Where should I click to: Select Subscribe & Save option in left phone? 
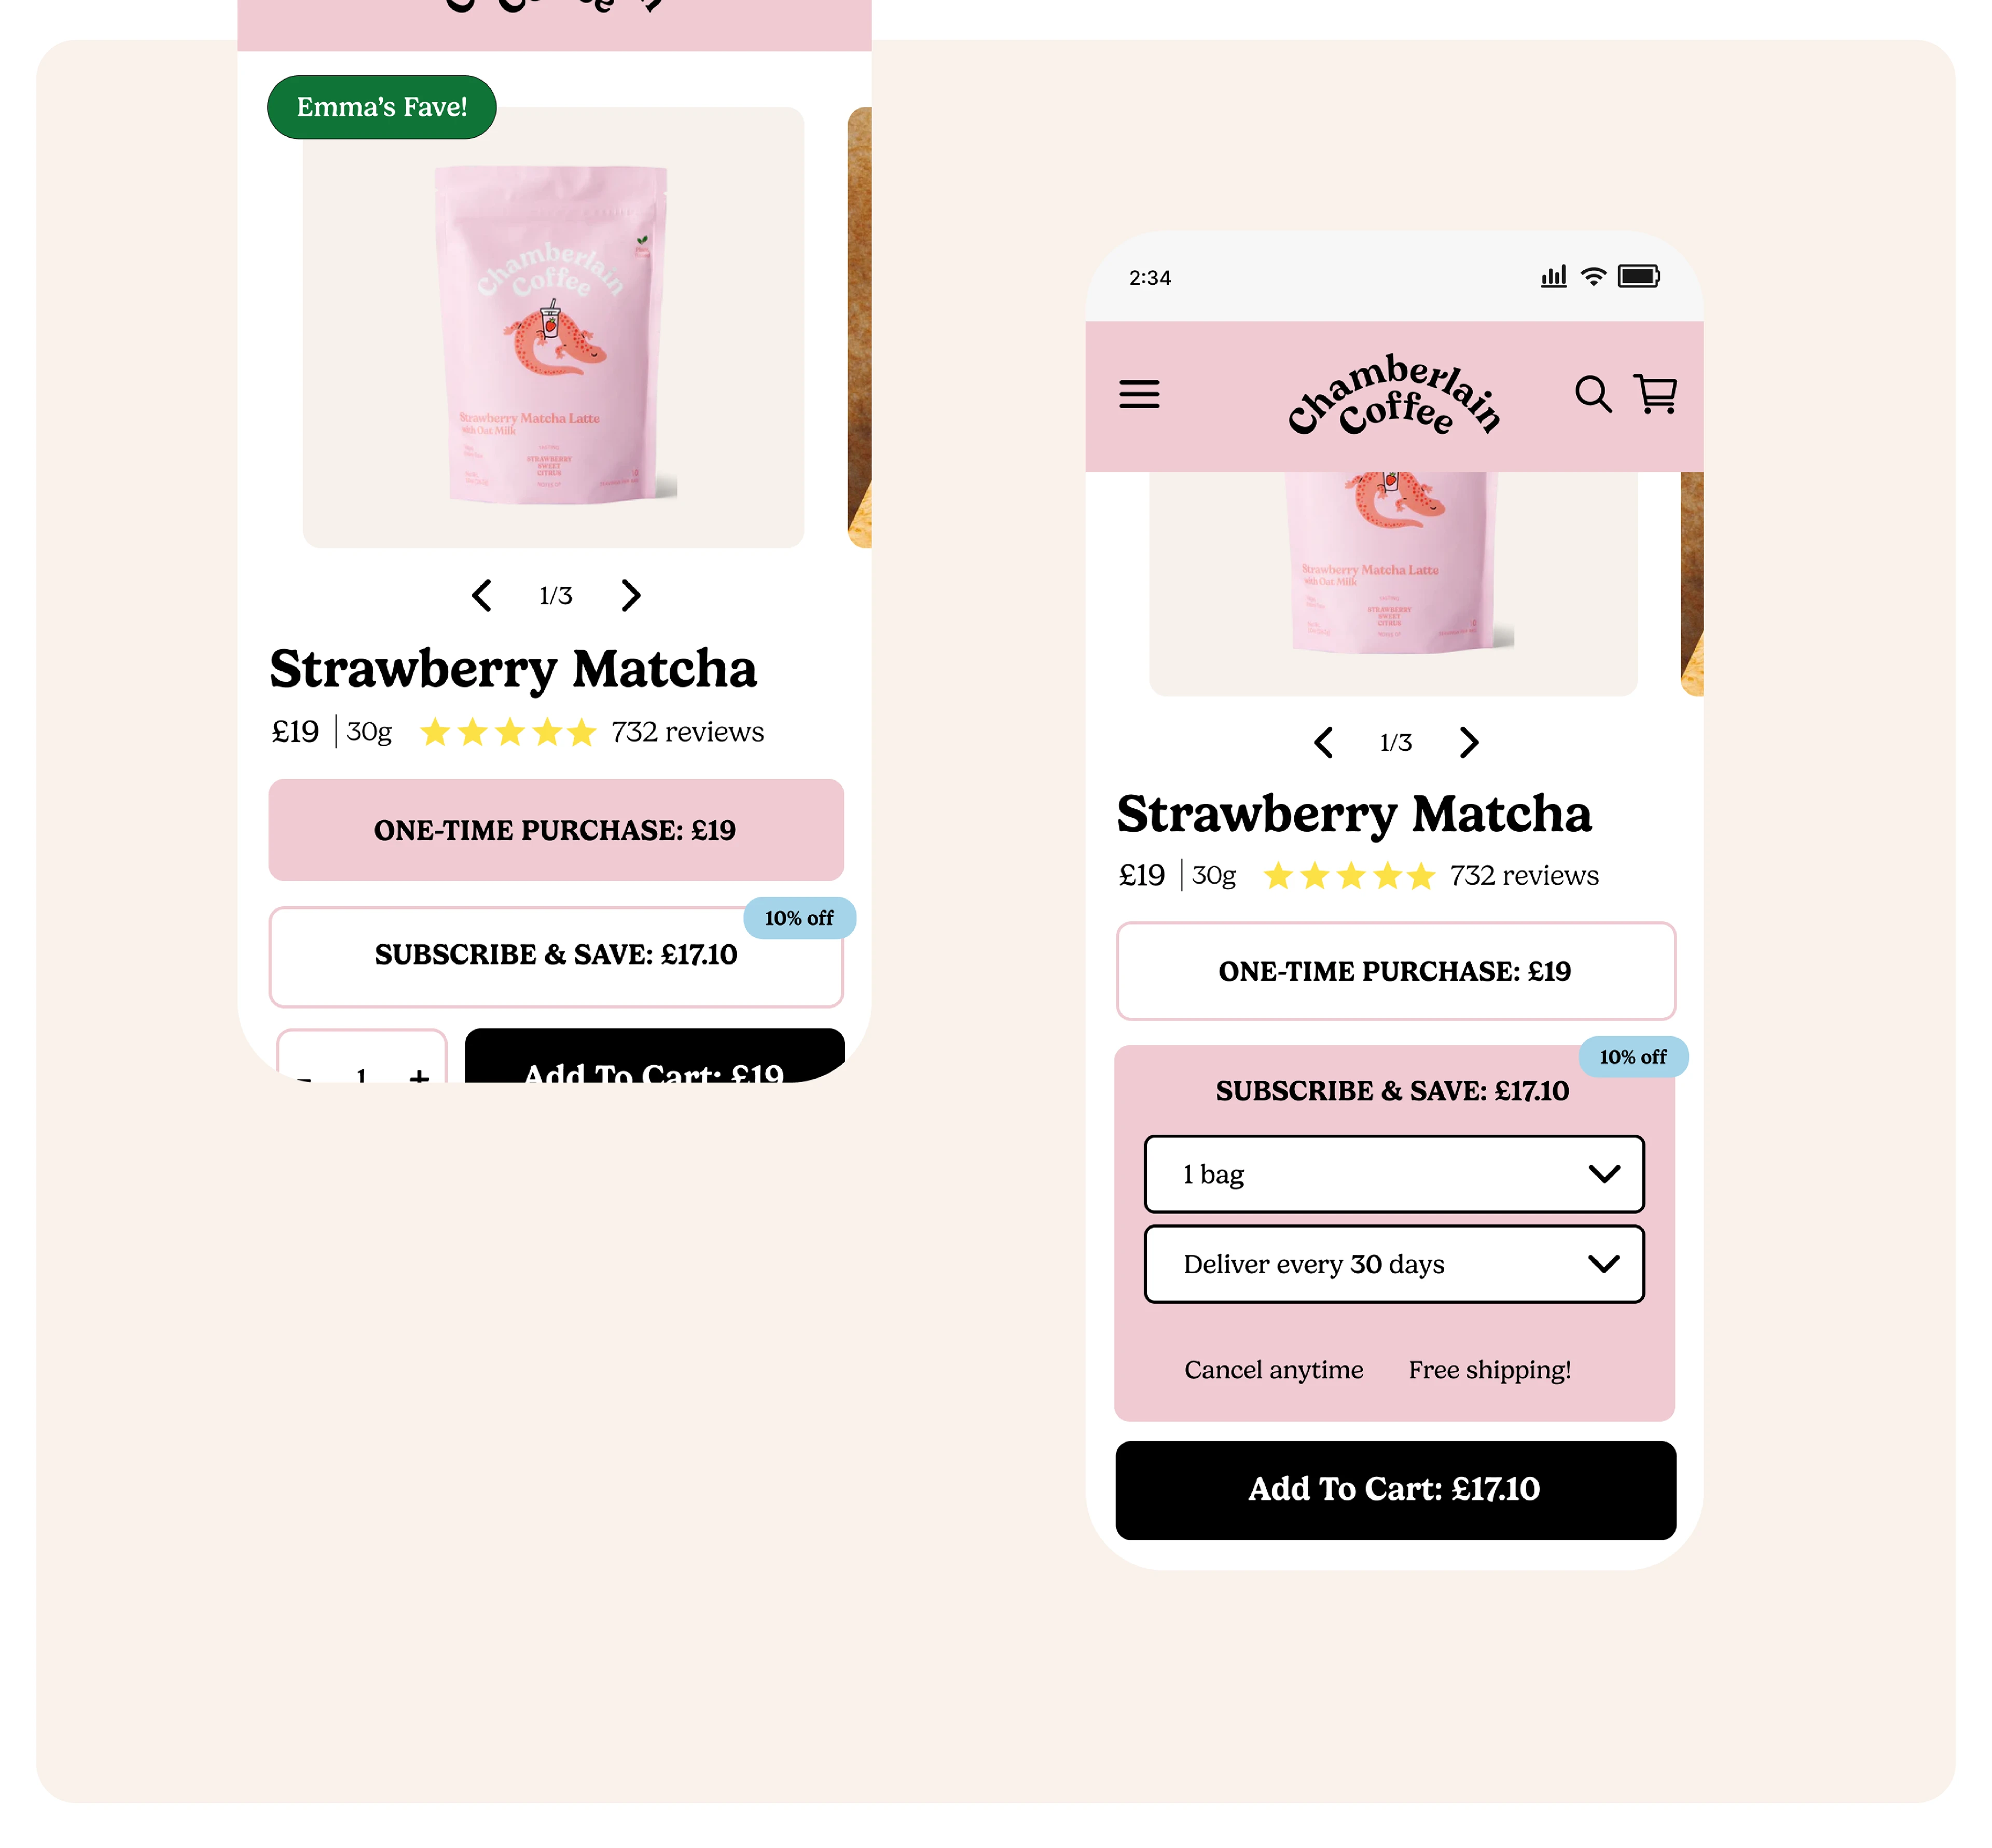click(x=556, y=956)
